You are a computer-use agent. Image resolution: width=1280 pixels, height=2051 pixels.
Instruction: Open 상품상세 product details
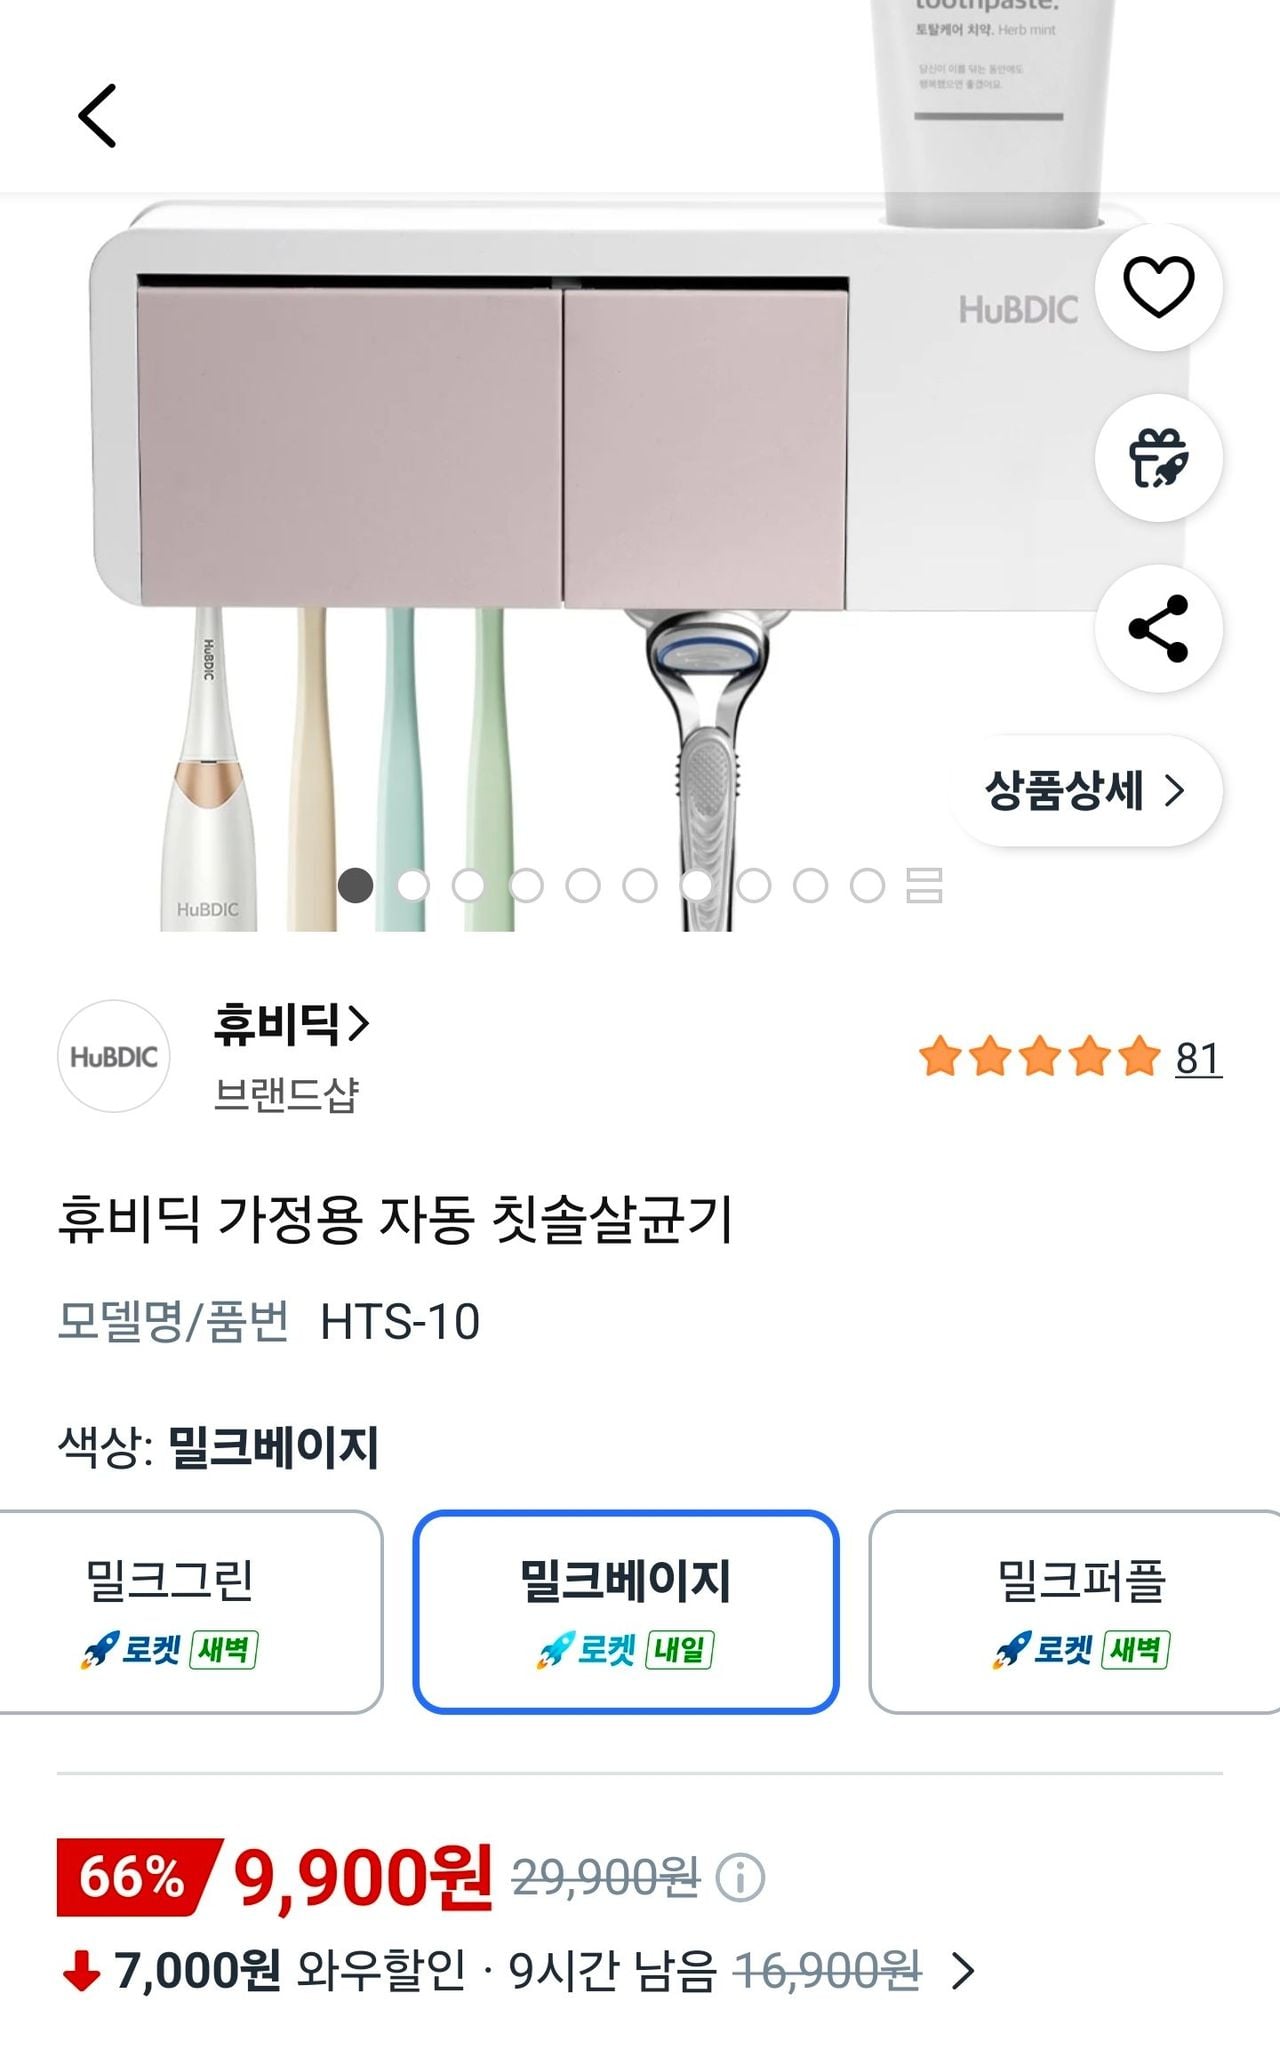(1085, 791)
